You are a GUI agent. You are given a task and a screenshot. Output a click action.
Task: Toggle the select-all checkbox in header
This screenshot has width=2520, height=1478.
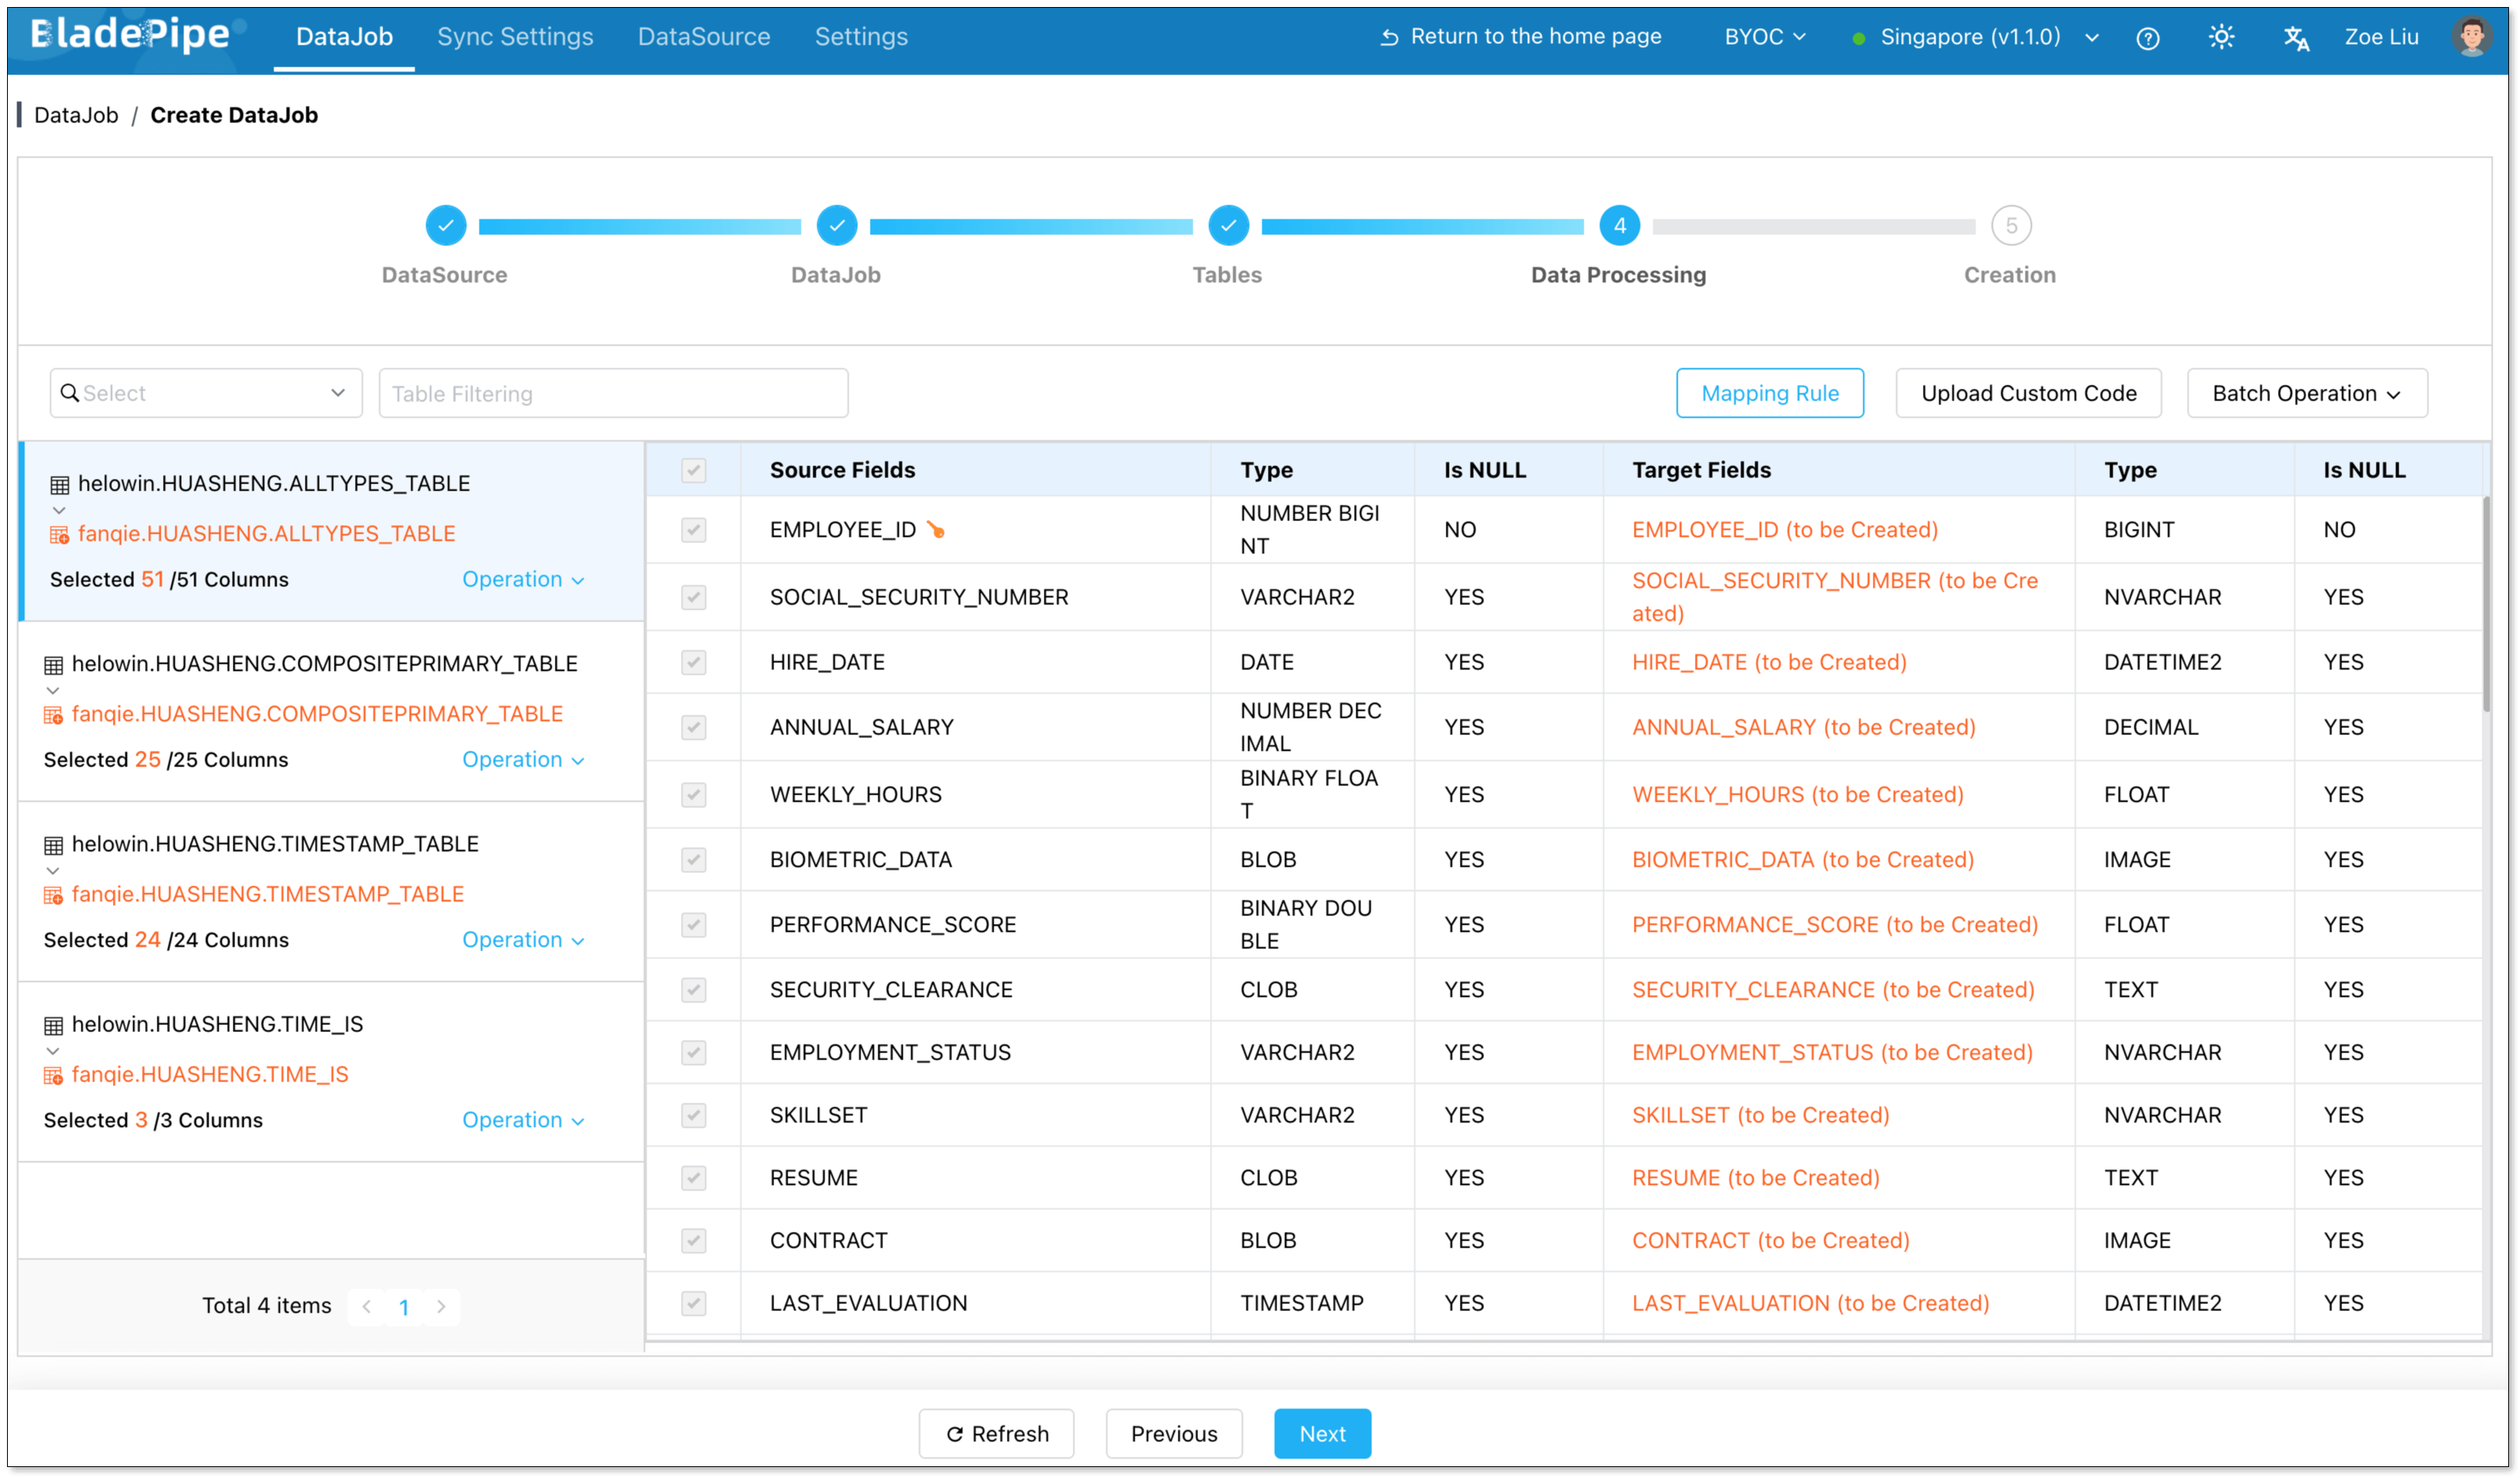[693, 470]
